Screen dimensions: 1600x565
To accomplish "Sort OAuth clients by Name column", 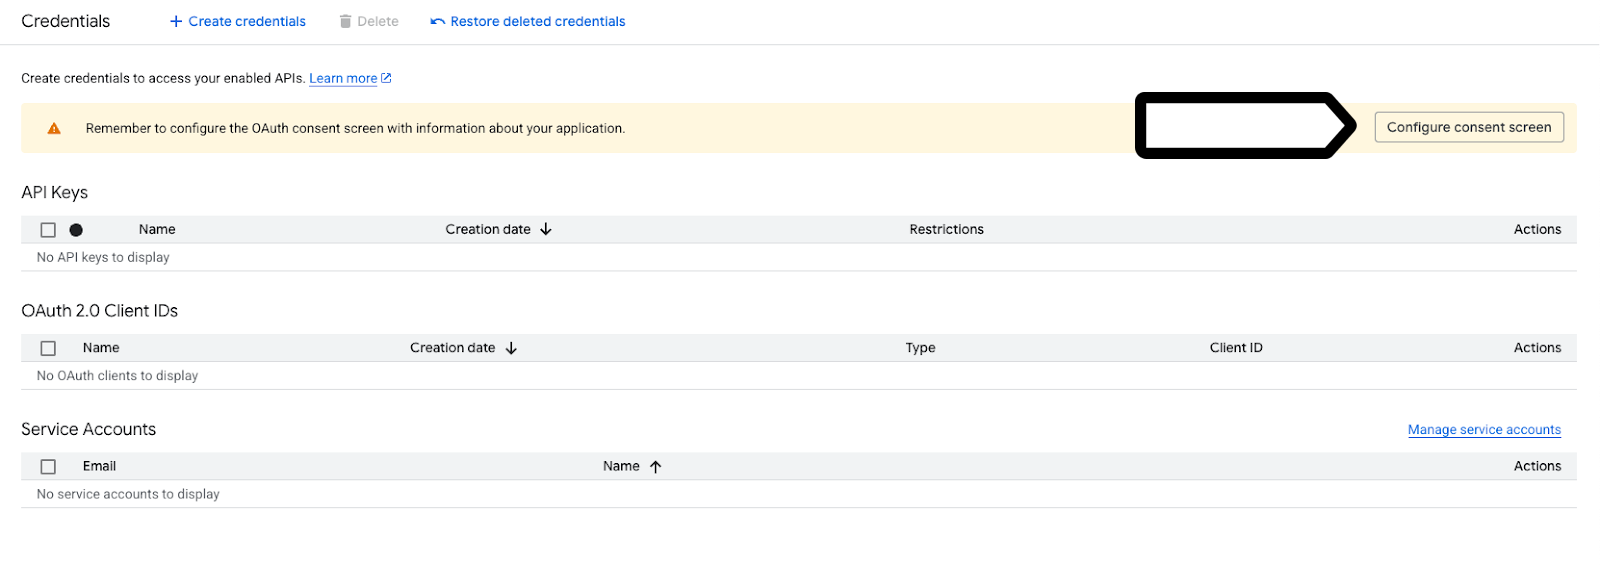I will 101,347.
